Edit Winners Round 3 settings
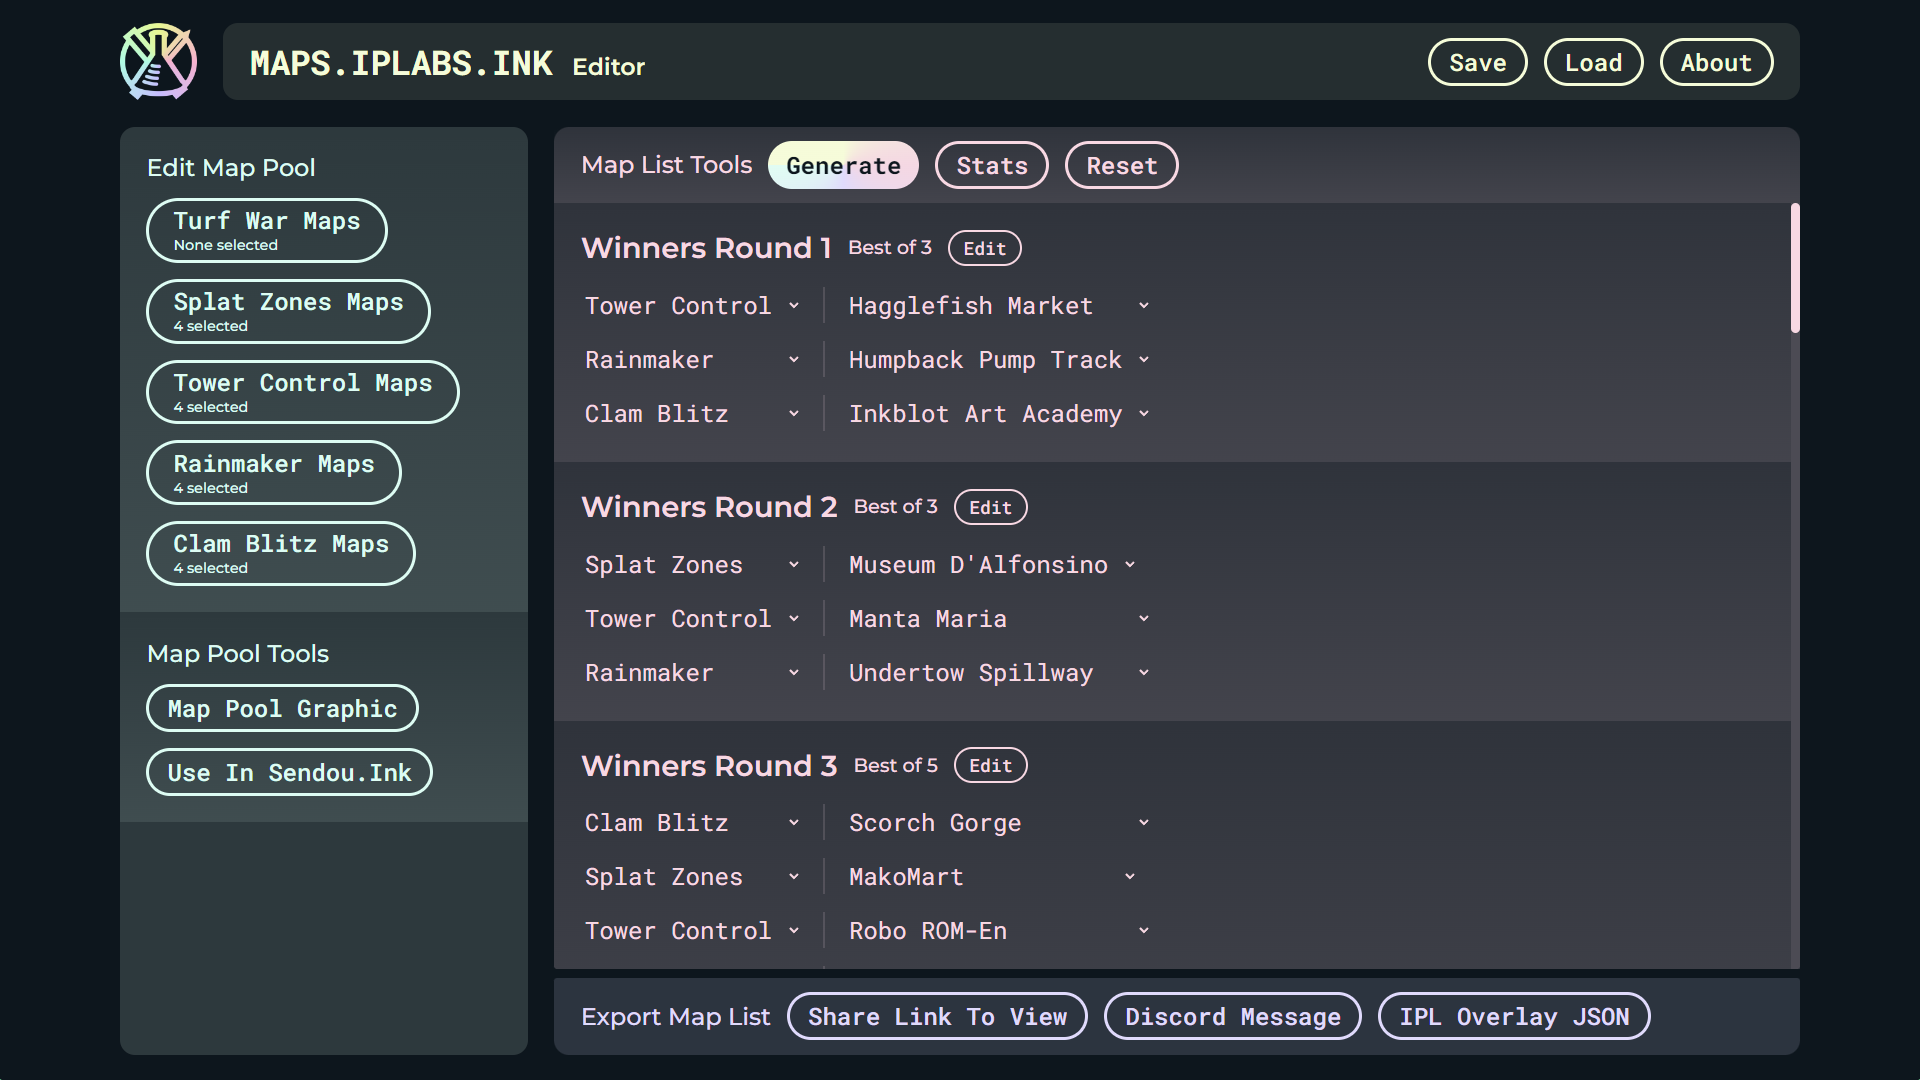The image size is (1920, 1080). click(990, 766)
